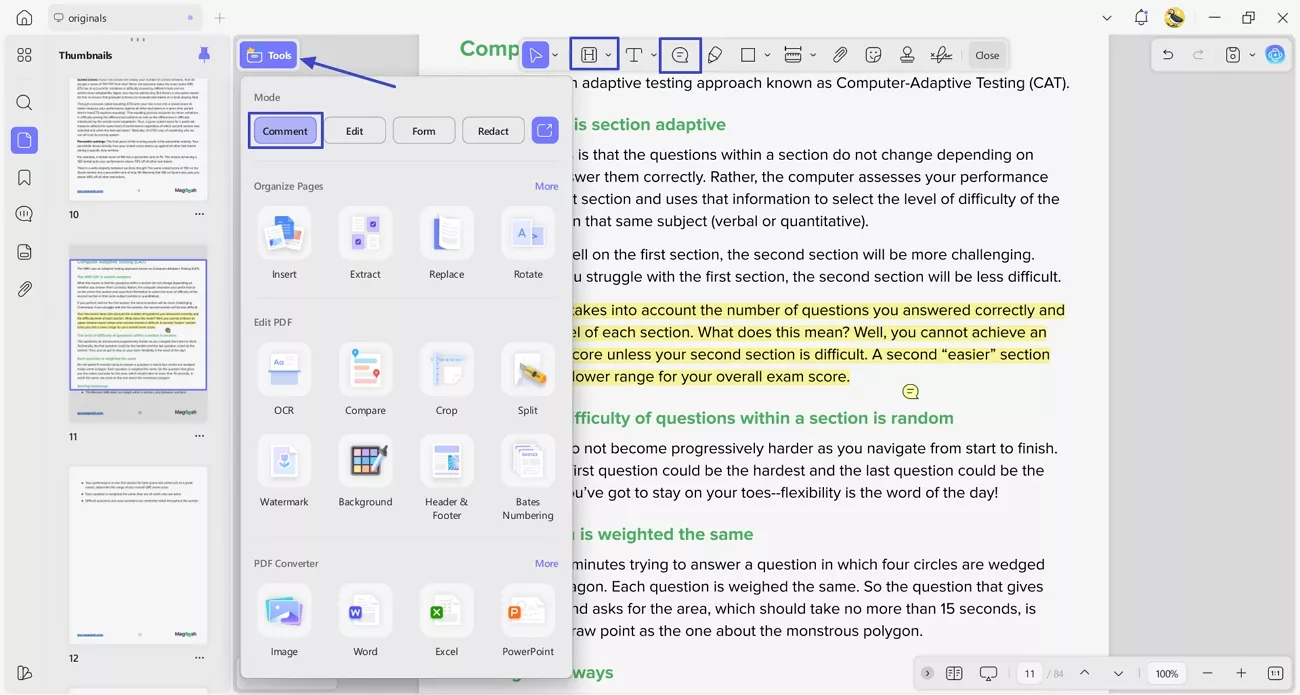Select the Highlight tool in the toolbar

588,55
